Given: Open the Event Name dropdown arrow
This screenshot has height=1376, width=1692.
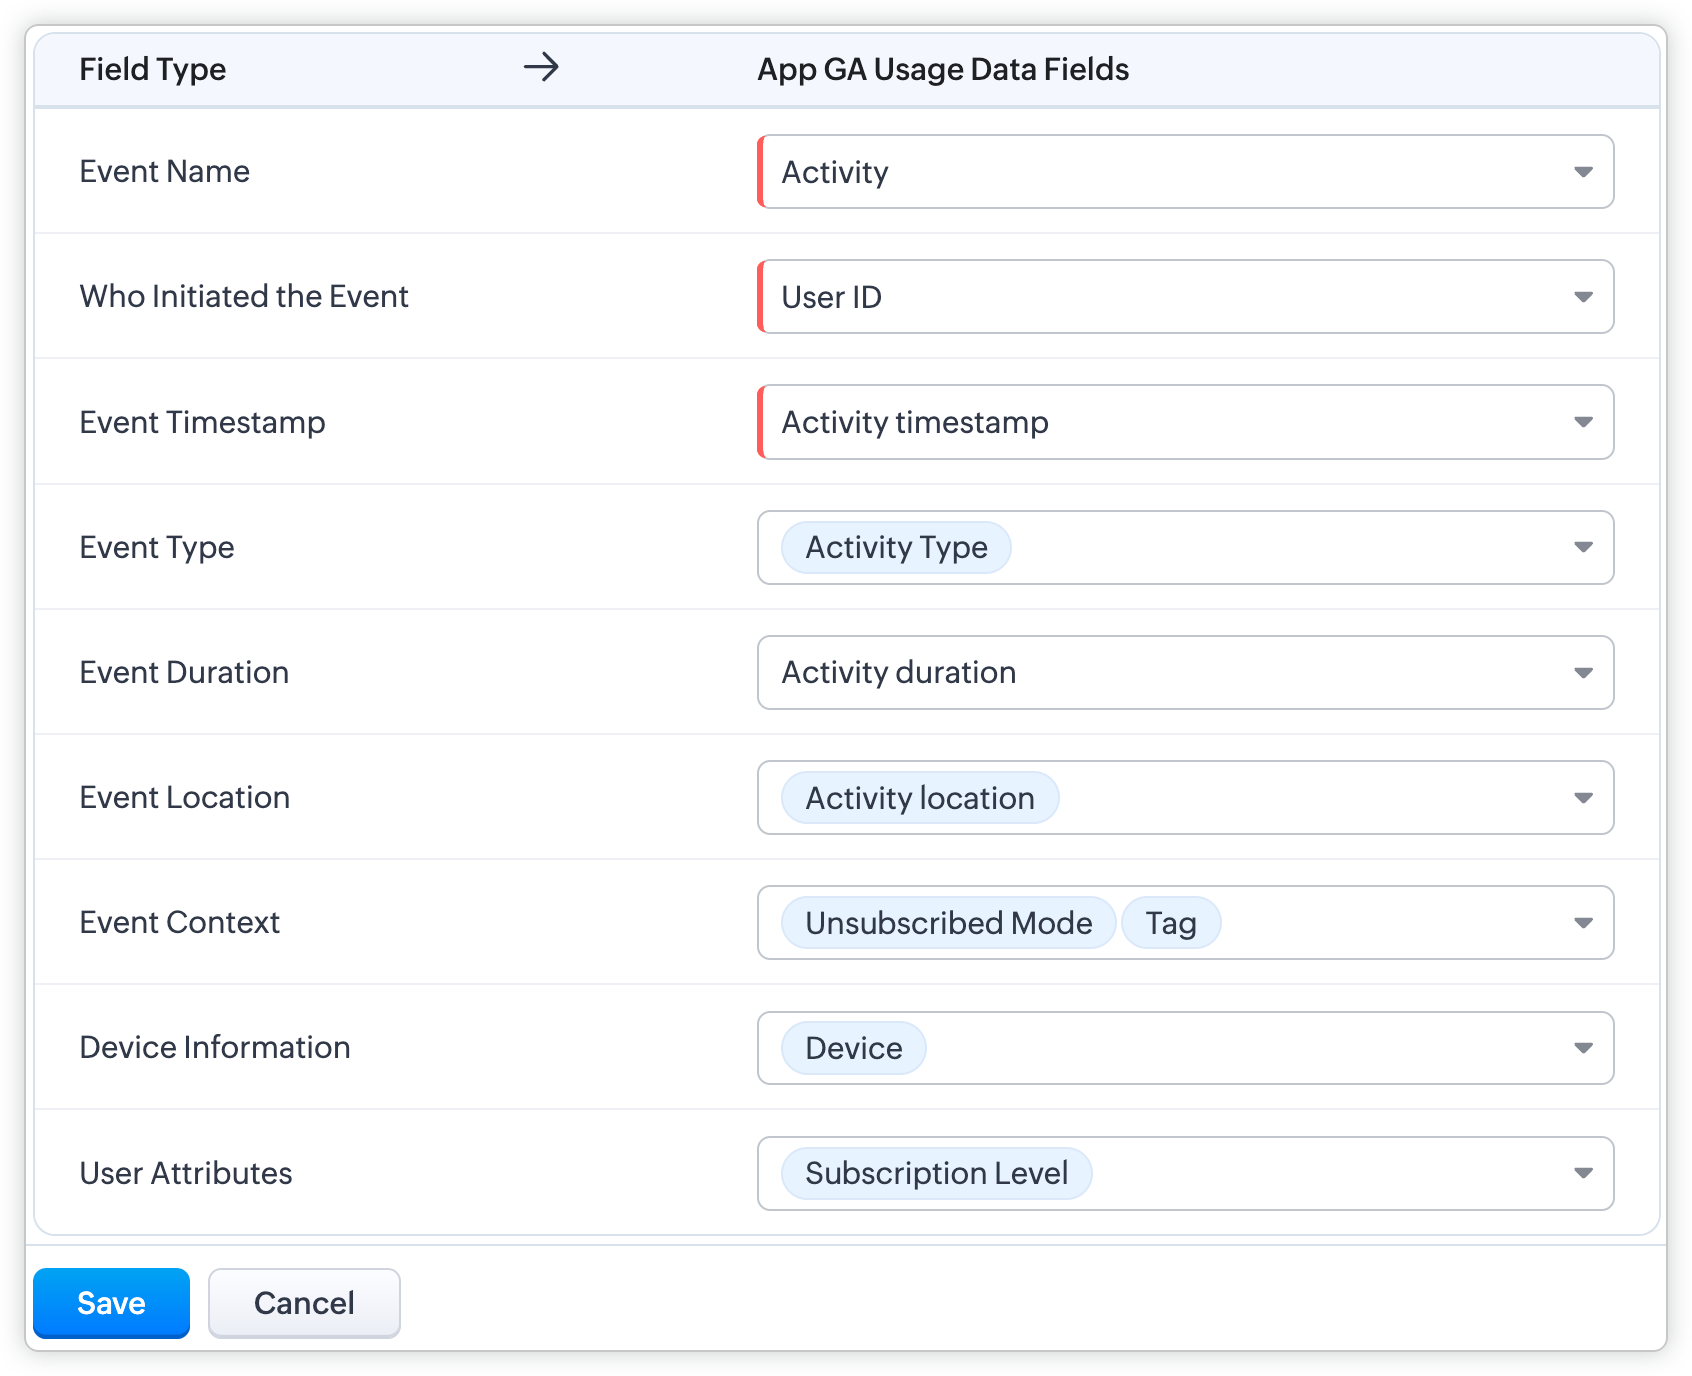Looking at the screenshot, I should click(x=1583, y=172).
